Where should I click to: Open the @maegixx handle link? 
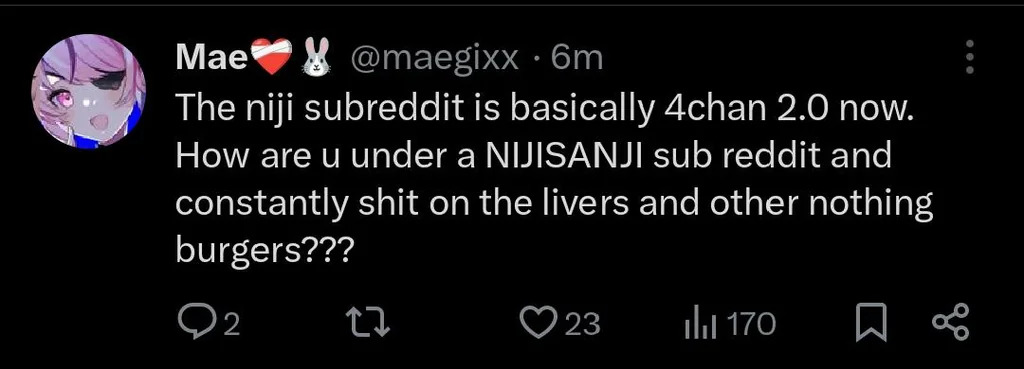434,59
